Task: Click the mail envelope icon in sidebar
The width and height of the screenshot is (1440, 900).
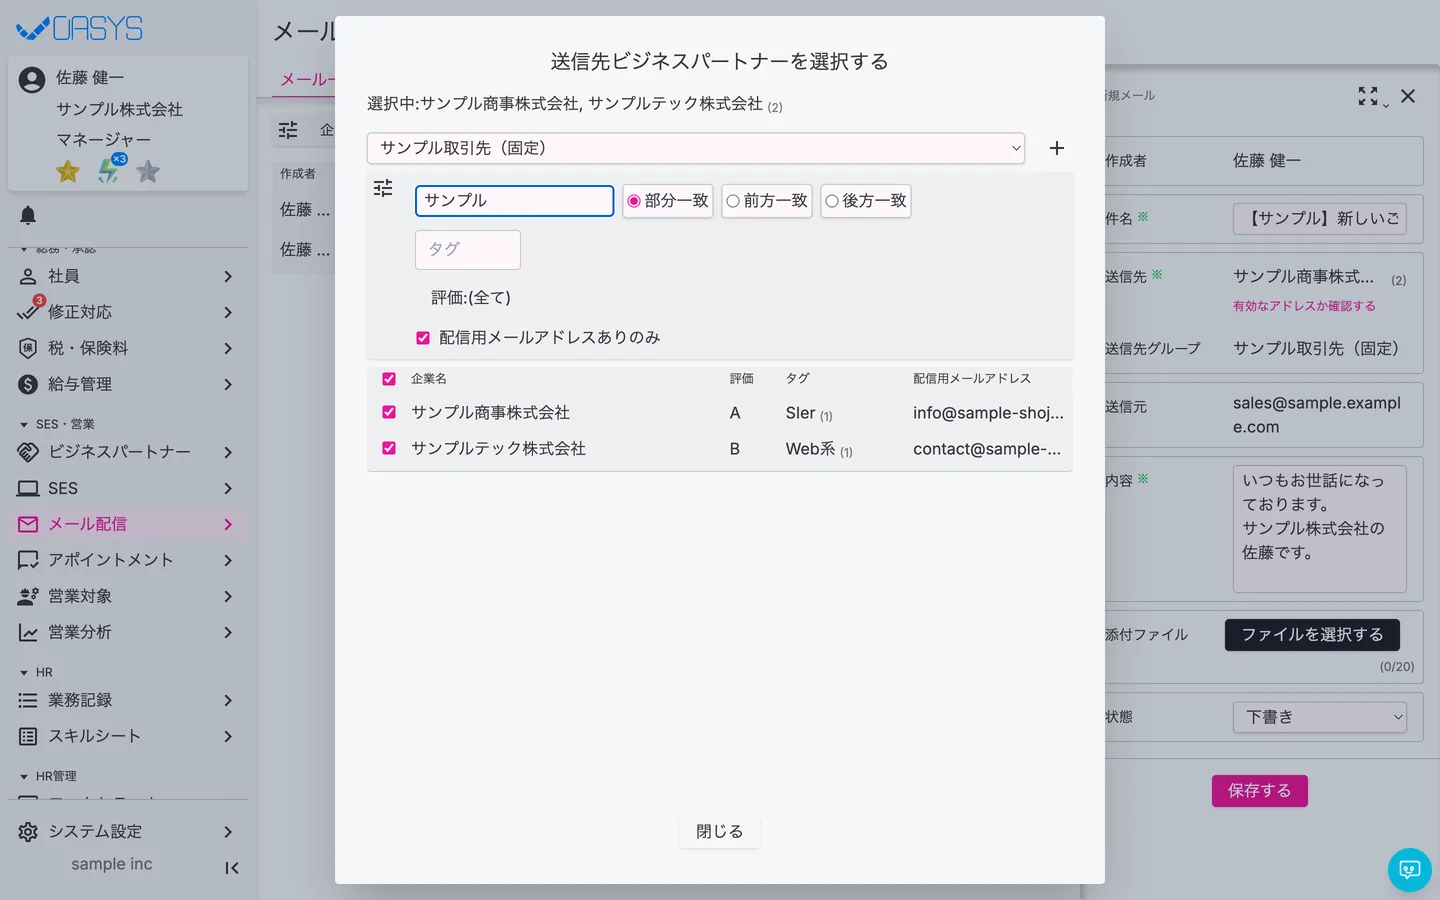Action: pos(28,524)
